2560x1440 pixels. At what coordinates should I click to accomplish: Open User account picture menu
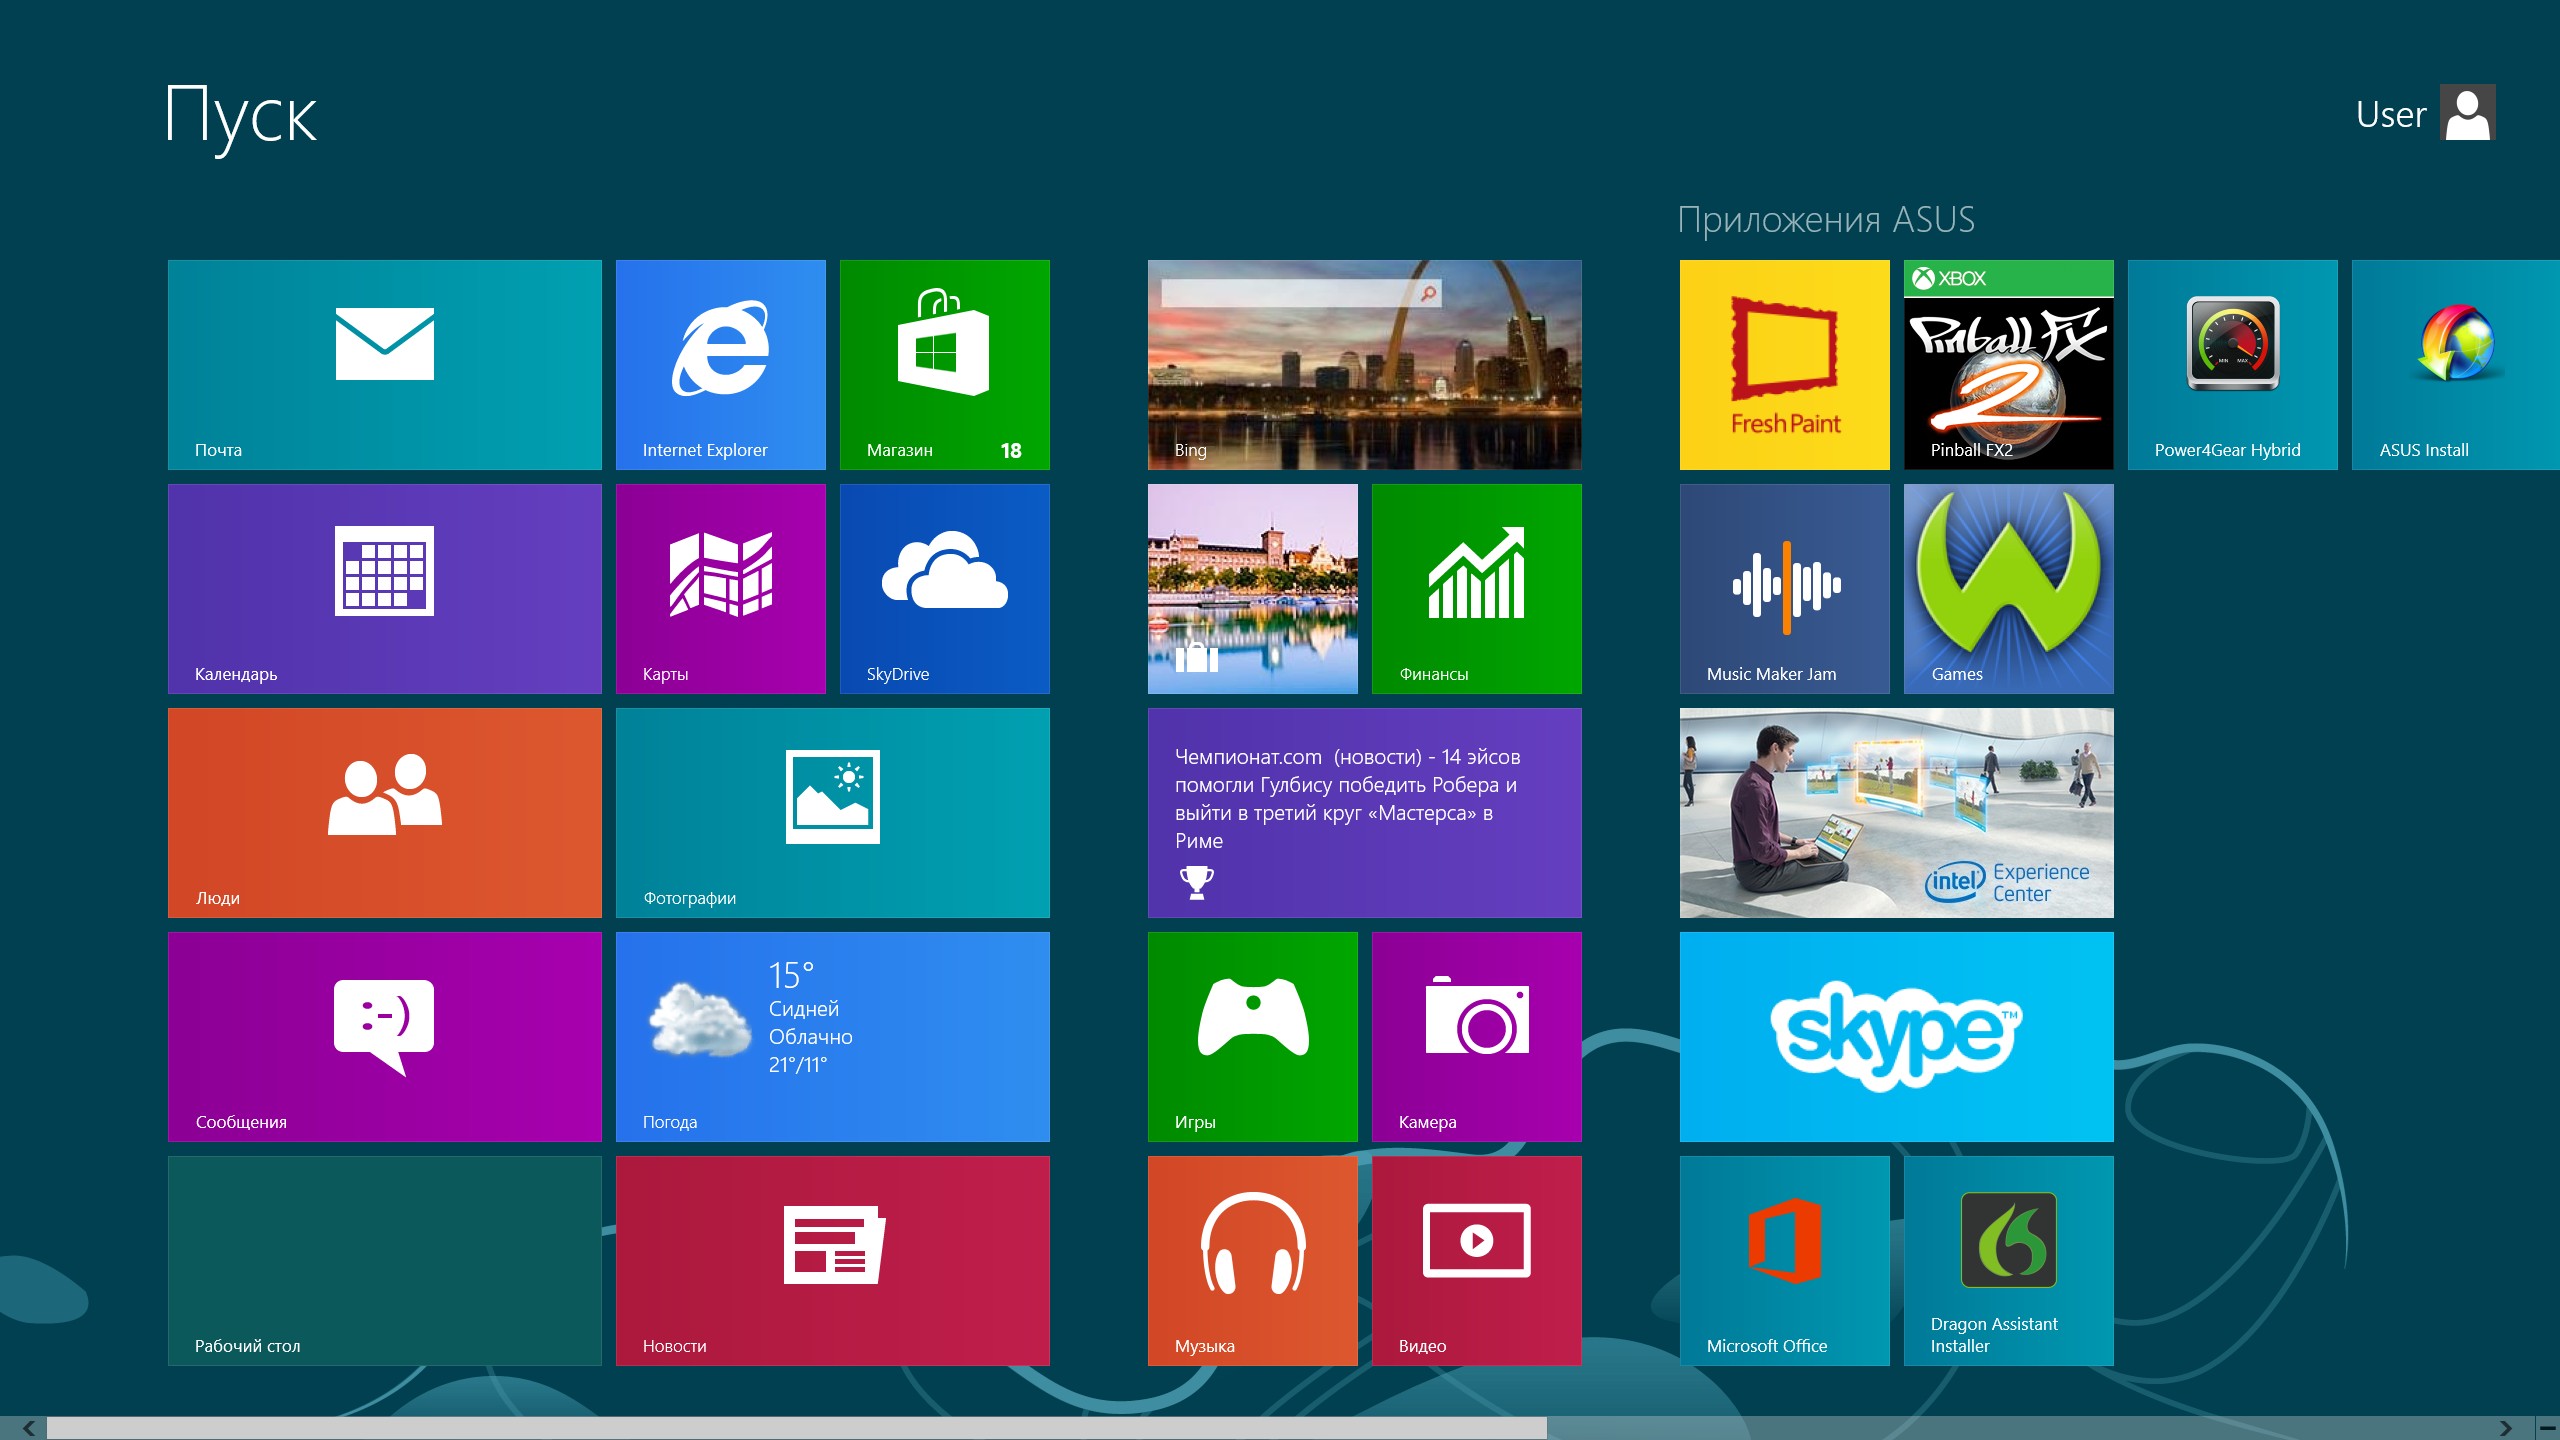click(2467, 113)
